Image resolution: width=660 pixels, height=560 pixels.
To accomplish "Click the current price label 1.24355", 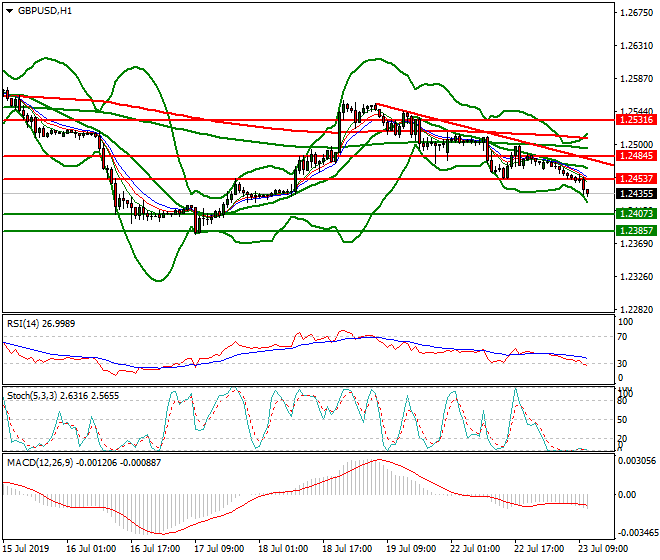I will pyautogui.click(x=636, y=194).
